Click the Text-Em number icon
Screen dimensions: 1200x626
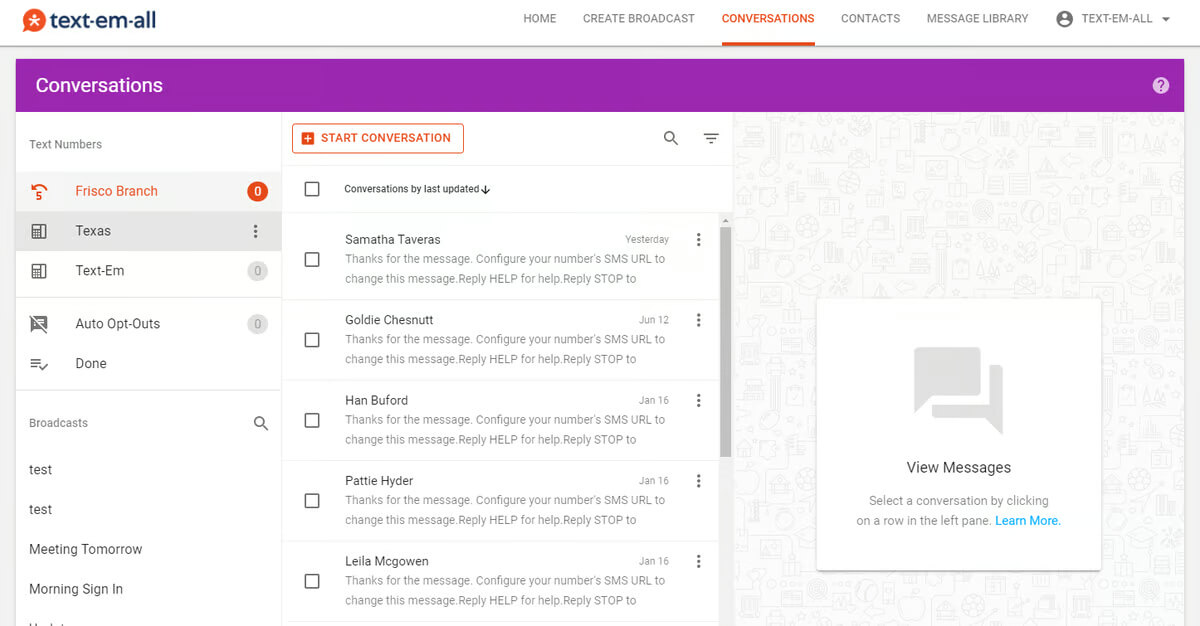coord(39,271)
